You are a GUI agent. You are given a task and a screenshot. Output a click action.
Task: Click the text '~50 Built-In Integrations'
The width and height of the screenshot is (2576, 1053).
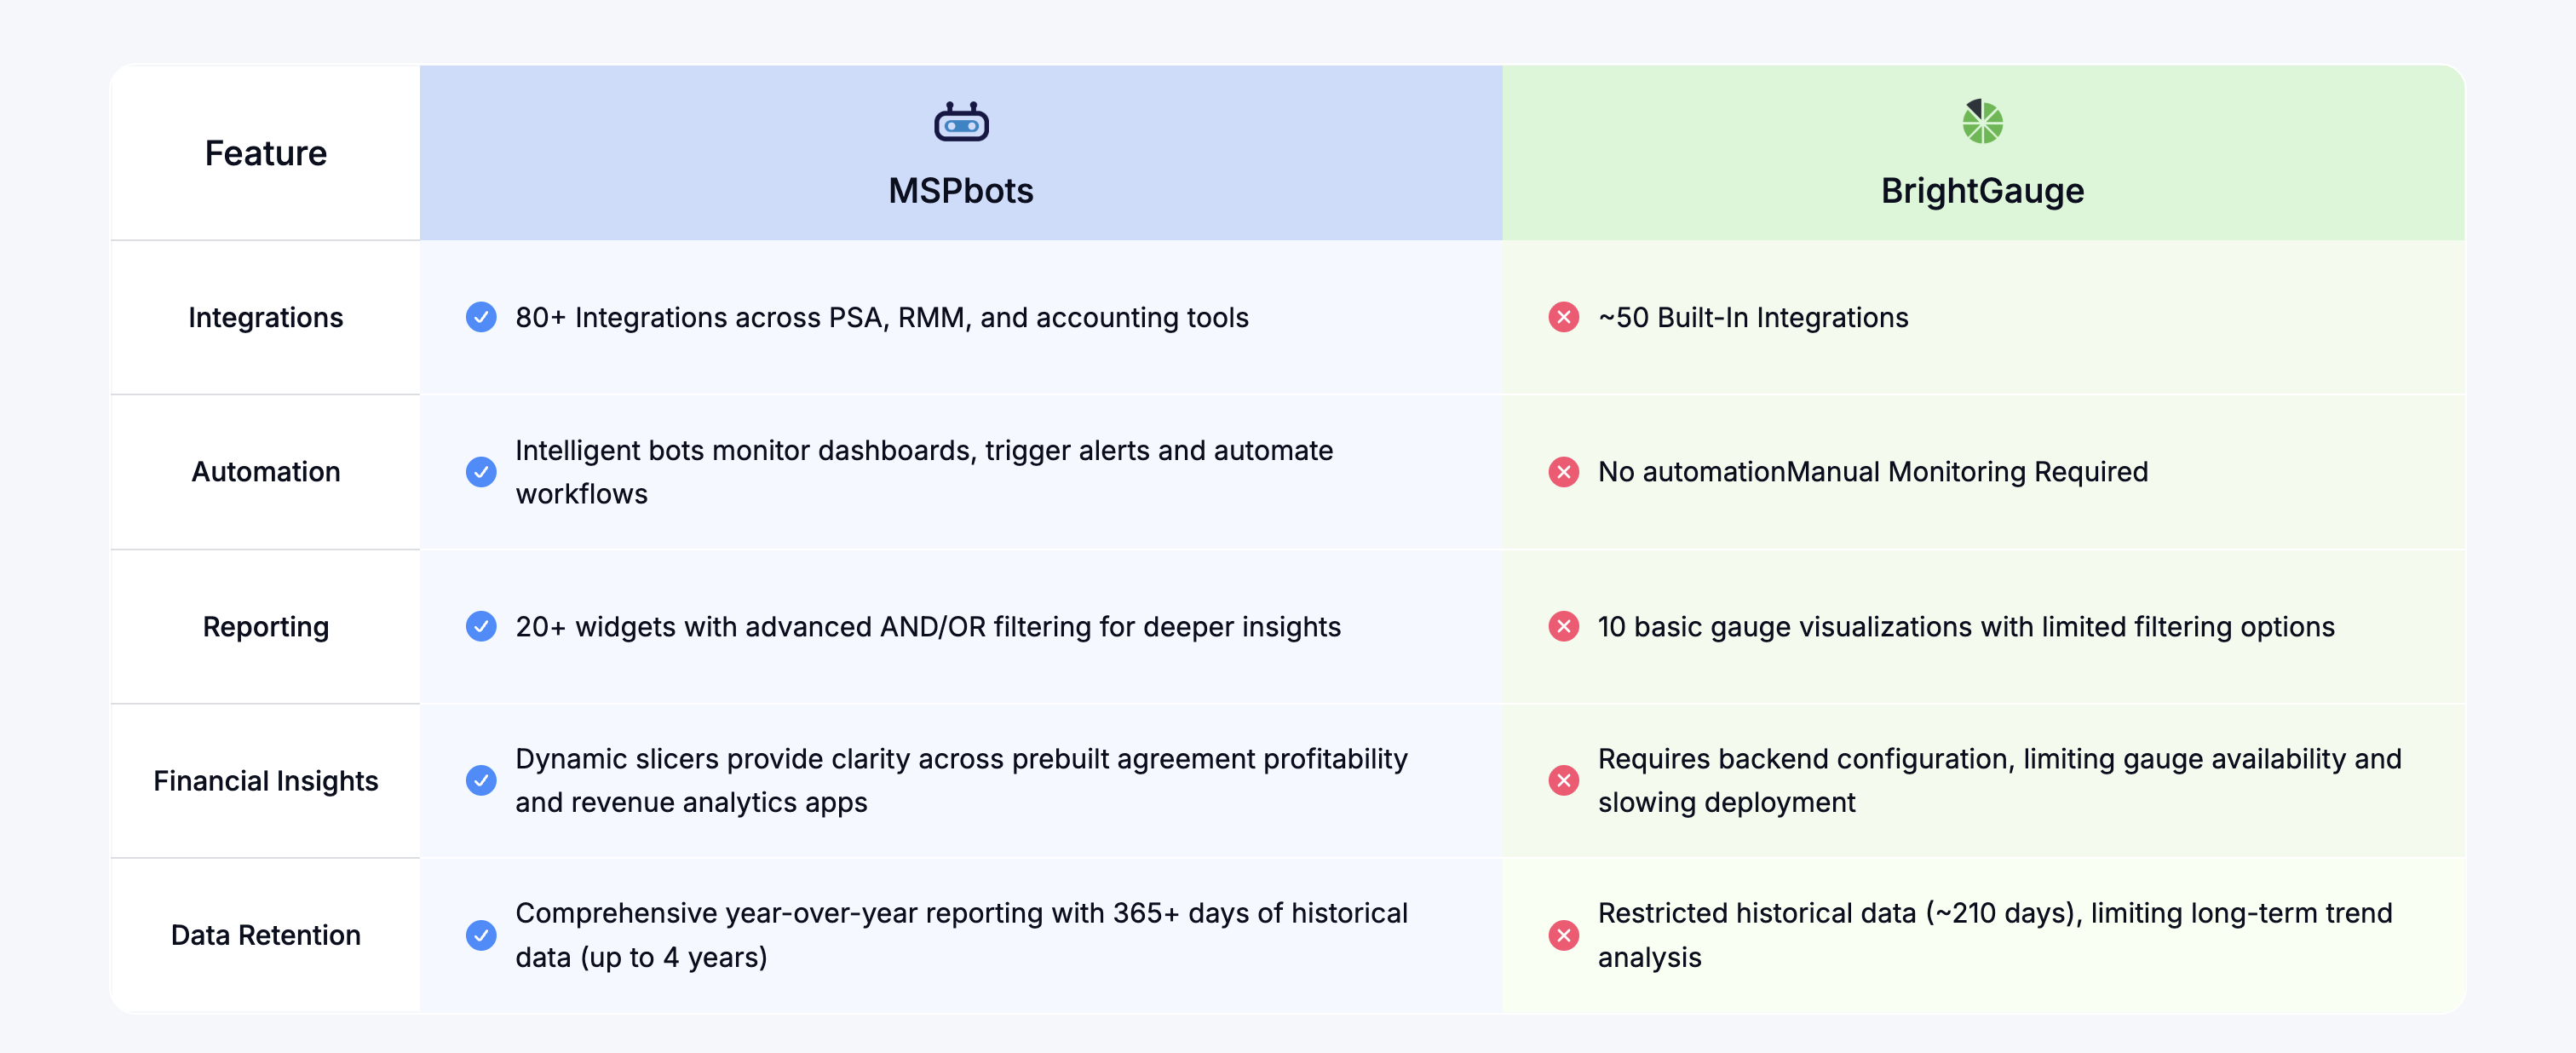coord(1753,317)
